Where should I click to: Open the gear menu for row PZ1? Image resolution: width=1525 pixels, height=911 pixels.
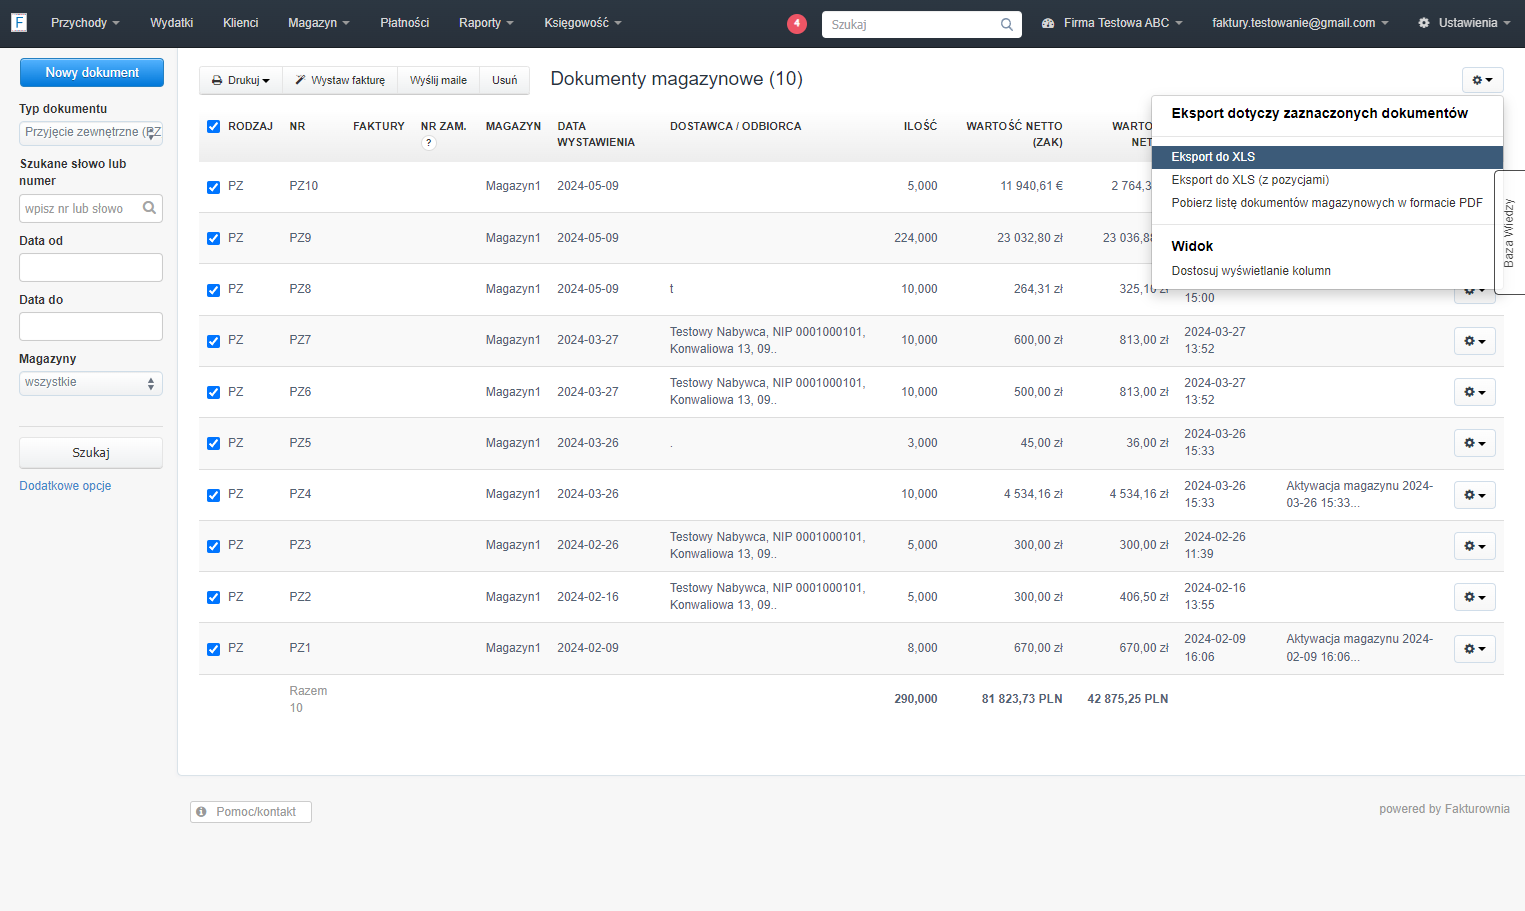pos(1474,649)
